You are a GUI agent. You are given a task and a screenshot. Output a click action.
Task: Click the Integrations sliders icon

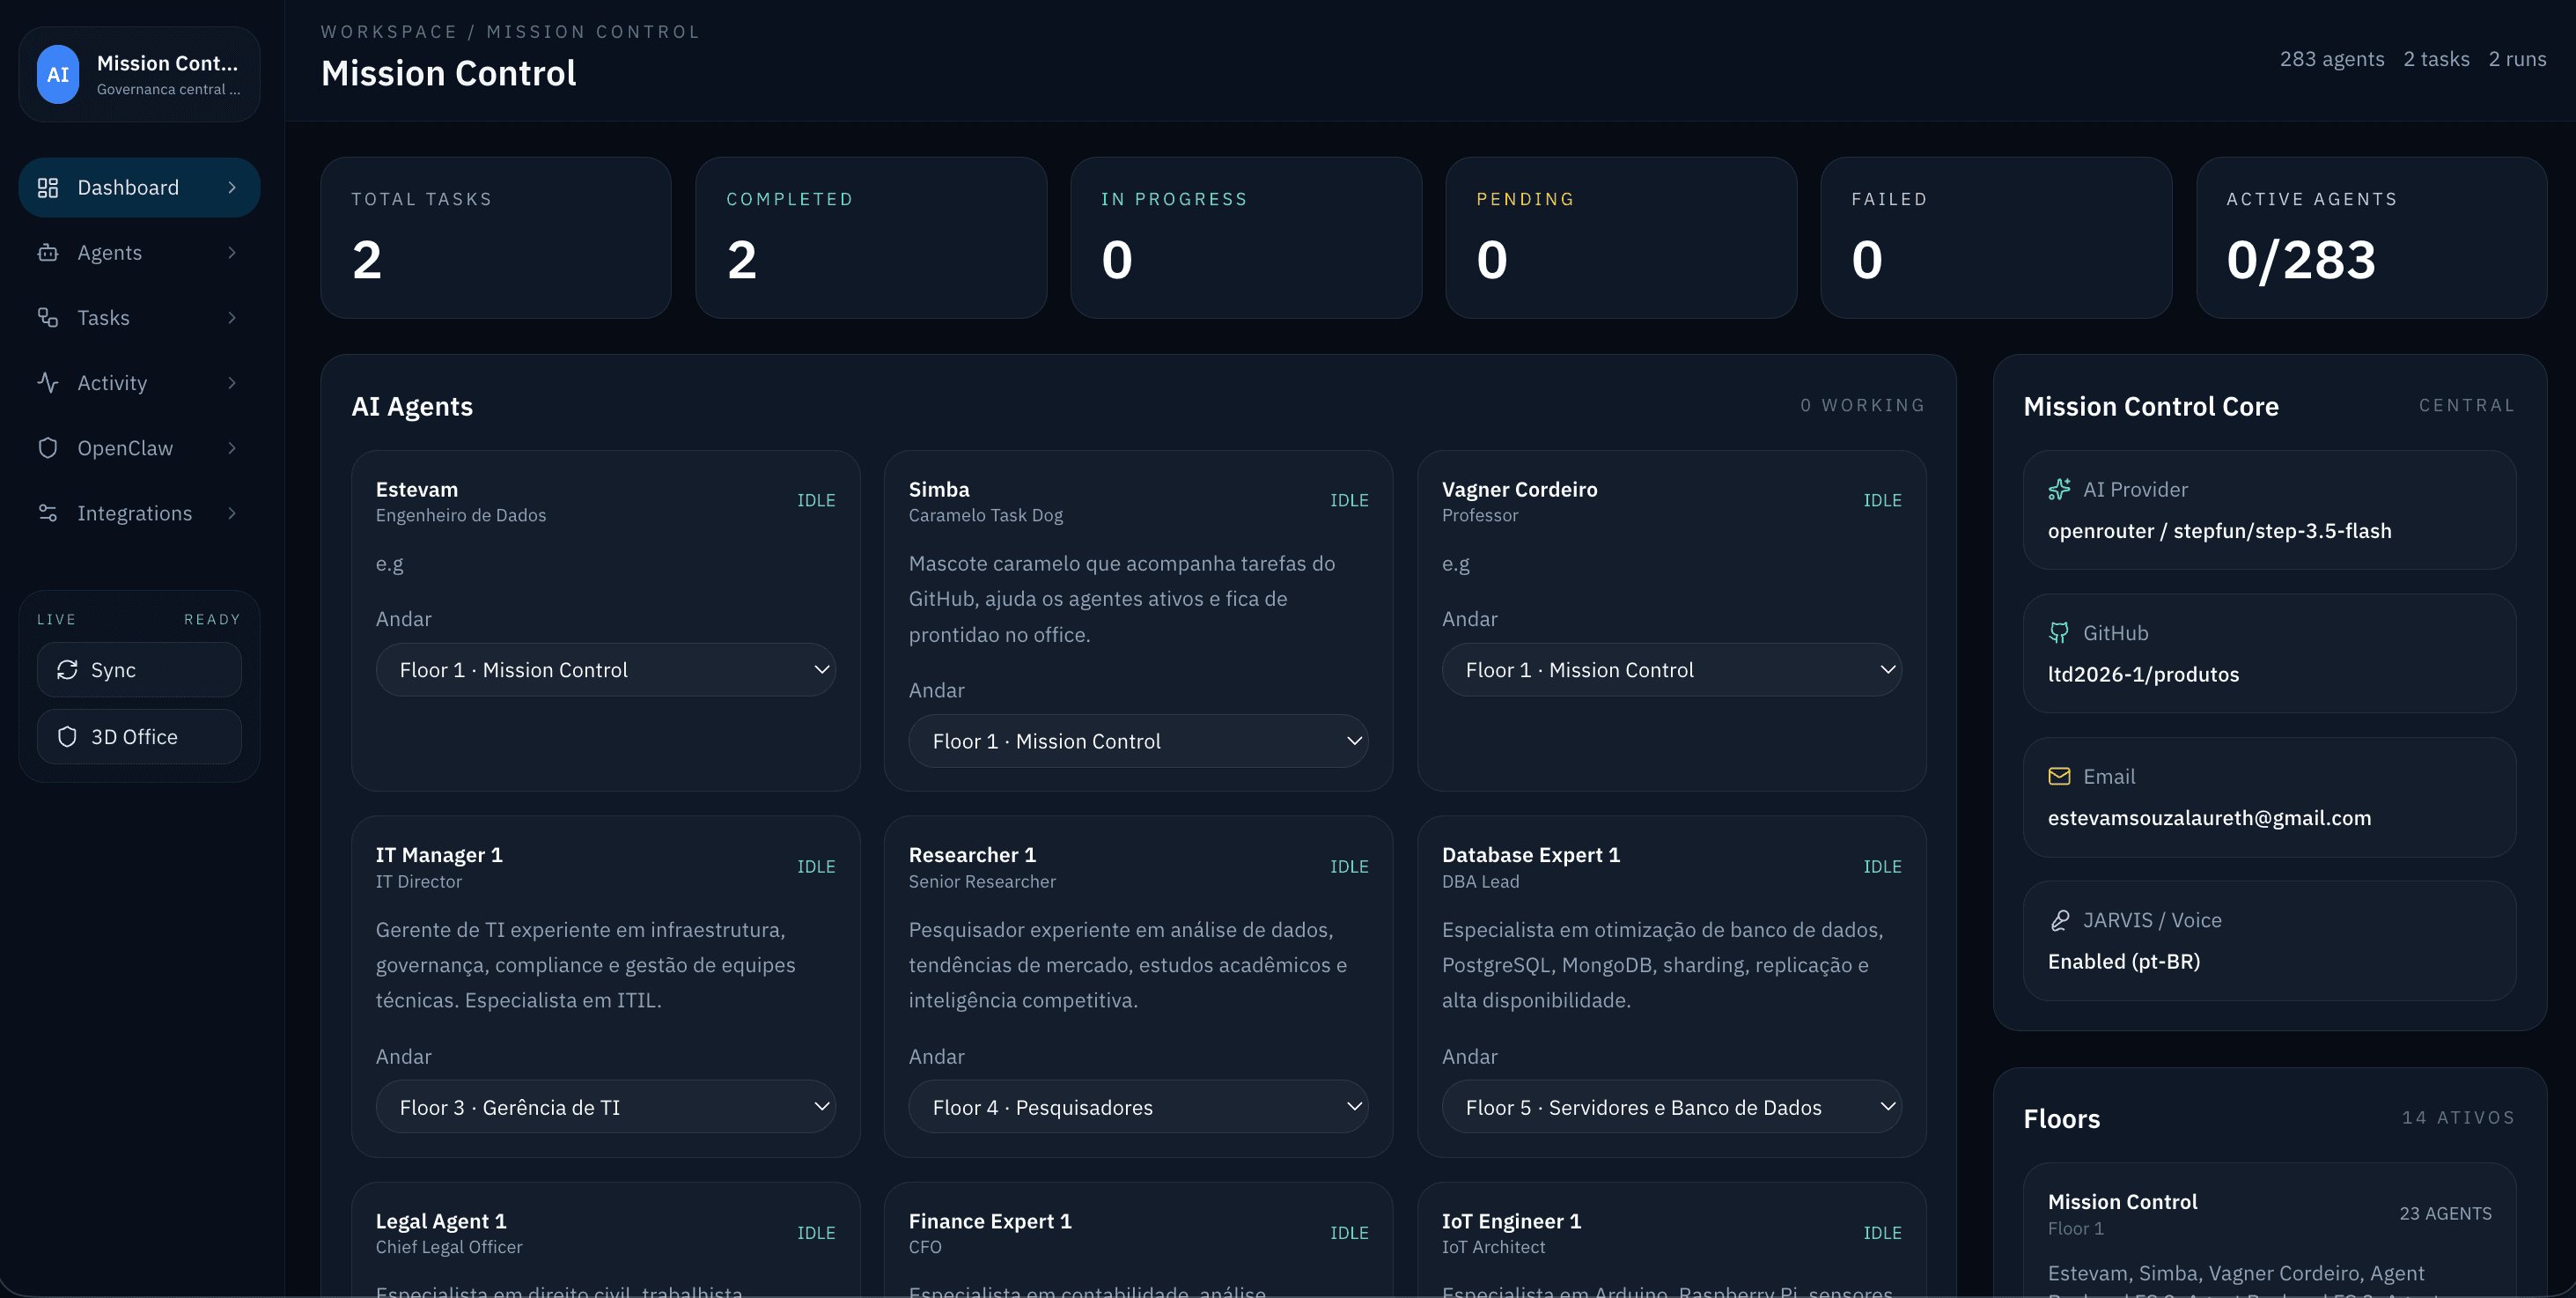click(48, 512)
